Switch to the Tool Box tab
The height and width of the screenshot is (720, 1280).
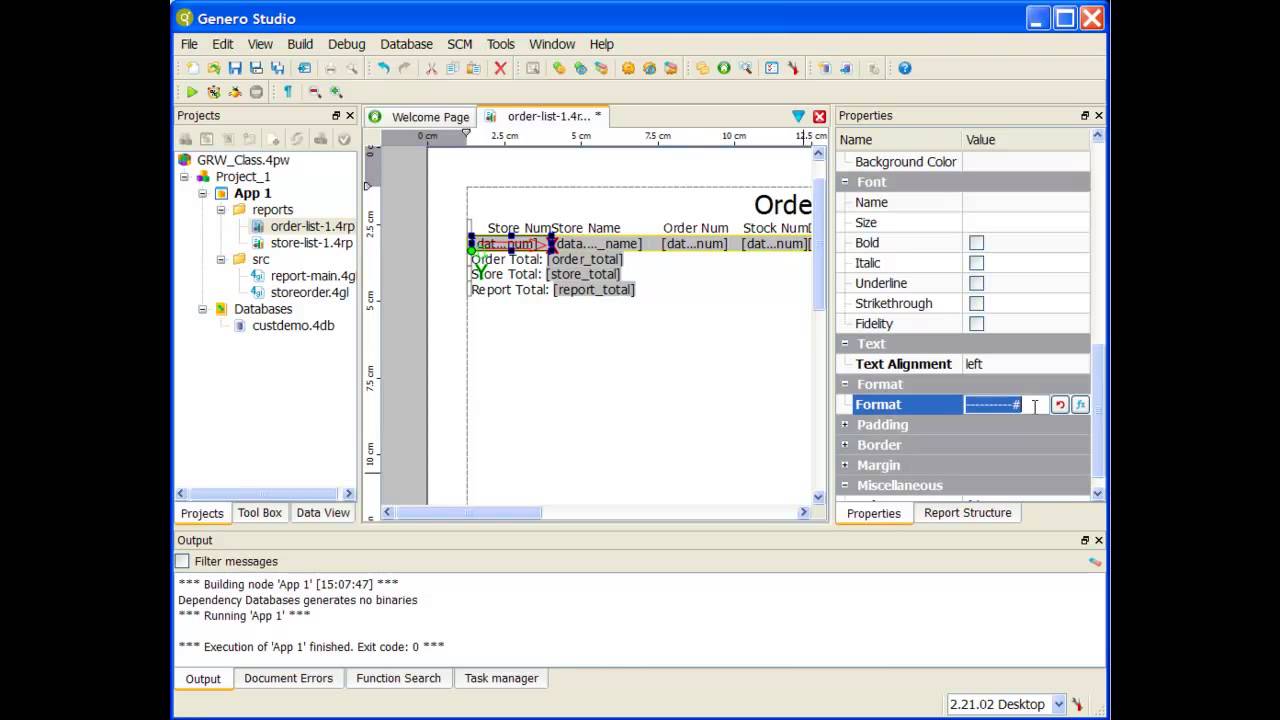[x=259, y=513]
